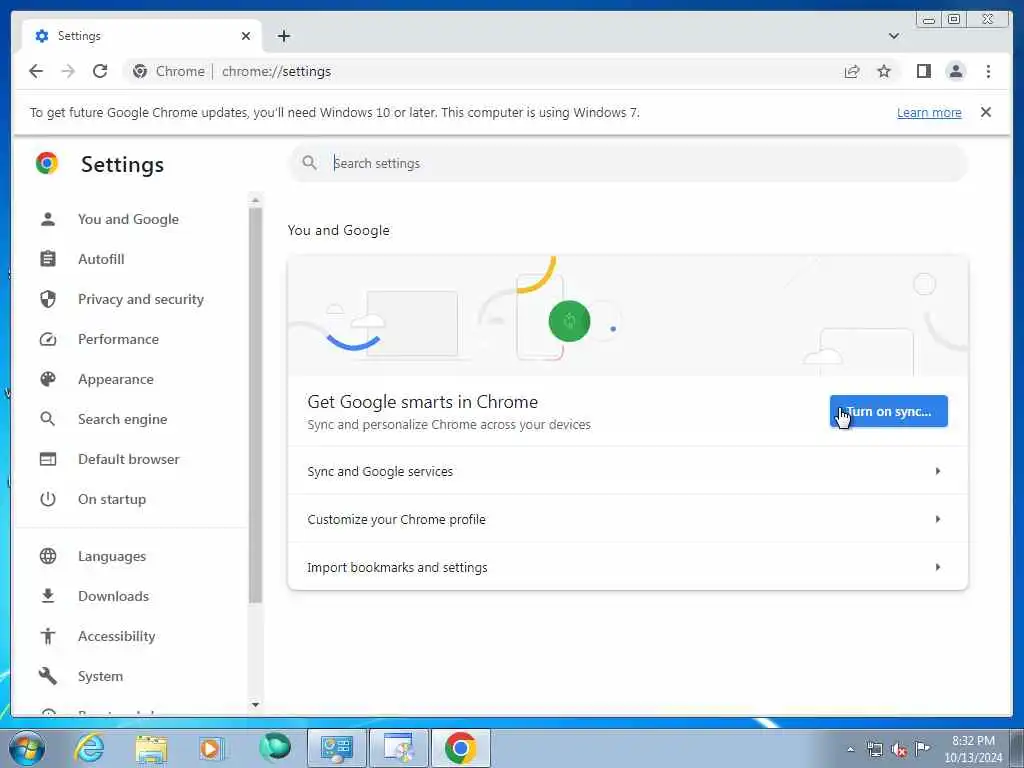Launch Internet Explorer from taskbar
1024x768 pixels.
pyautogui.click(x=89, y=748)
